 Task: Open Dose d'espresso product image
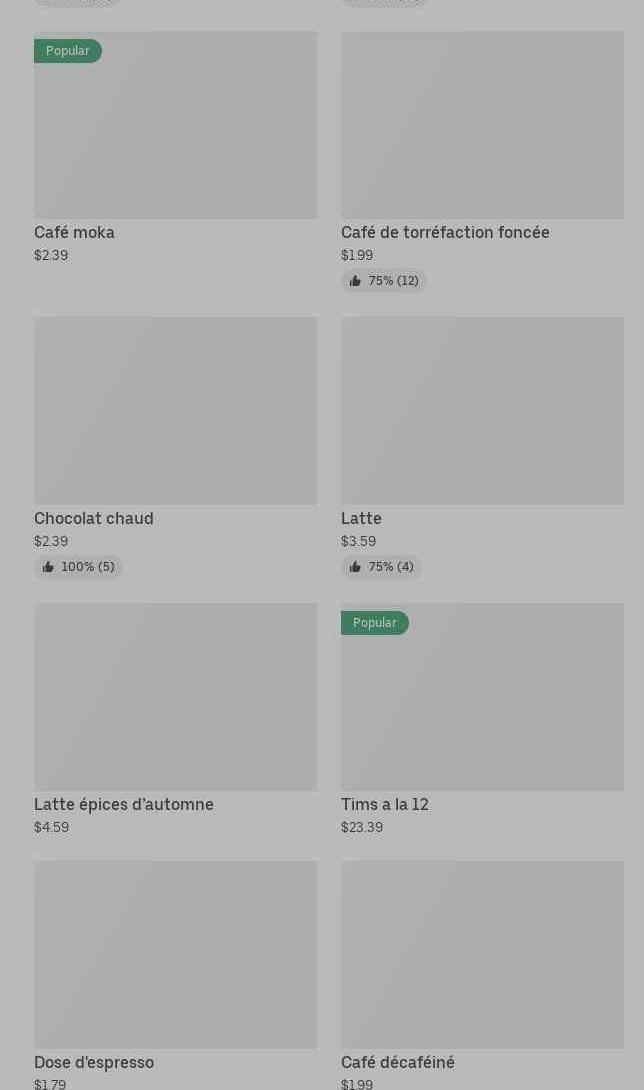(x=175, y=955)
